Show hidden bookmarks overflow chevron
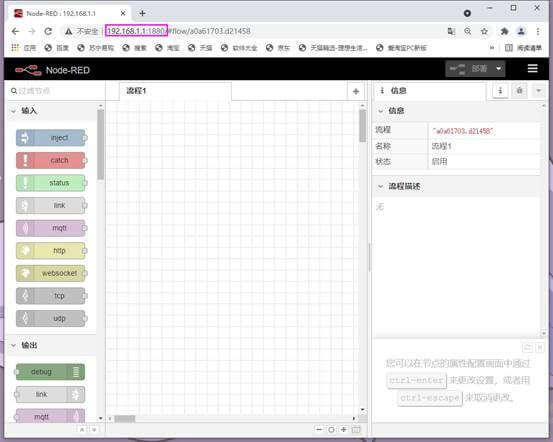The height and width of the screenshot is (442, 553). coord(492,48)
